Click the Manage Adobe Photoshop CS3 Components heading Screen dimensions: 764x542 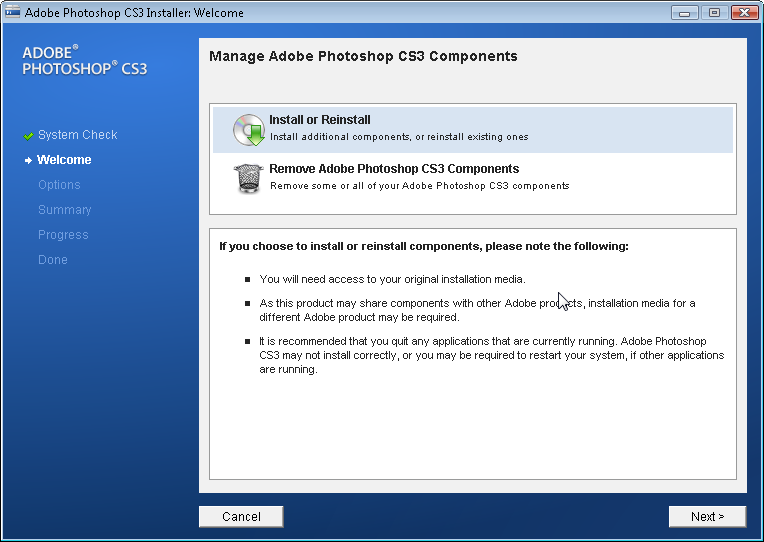pos(363,57)
